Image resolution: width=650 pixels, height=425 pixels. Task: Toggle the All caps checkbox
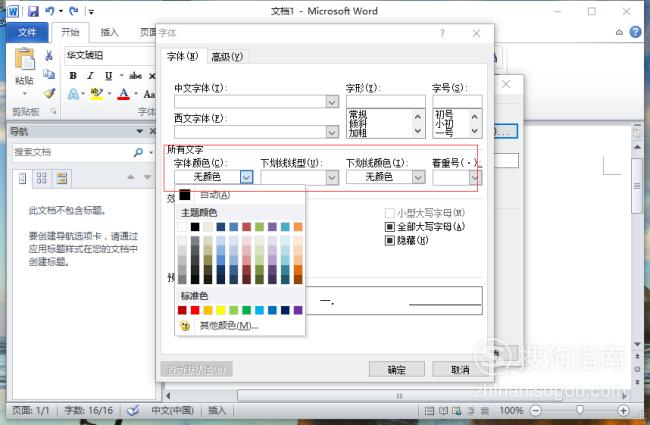389,226
